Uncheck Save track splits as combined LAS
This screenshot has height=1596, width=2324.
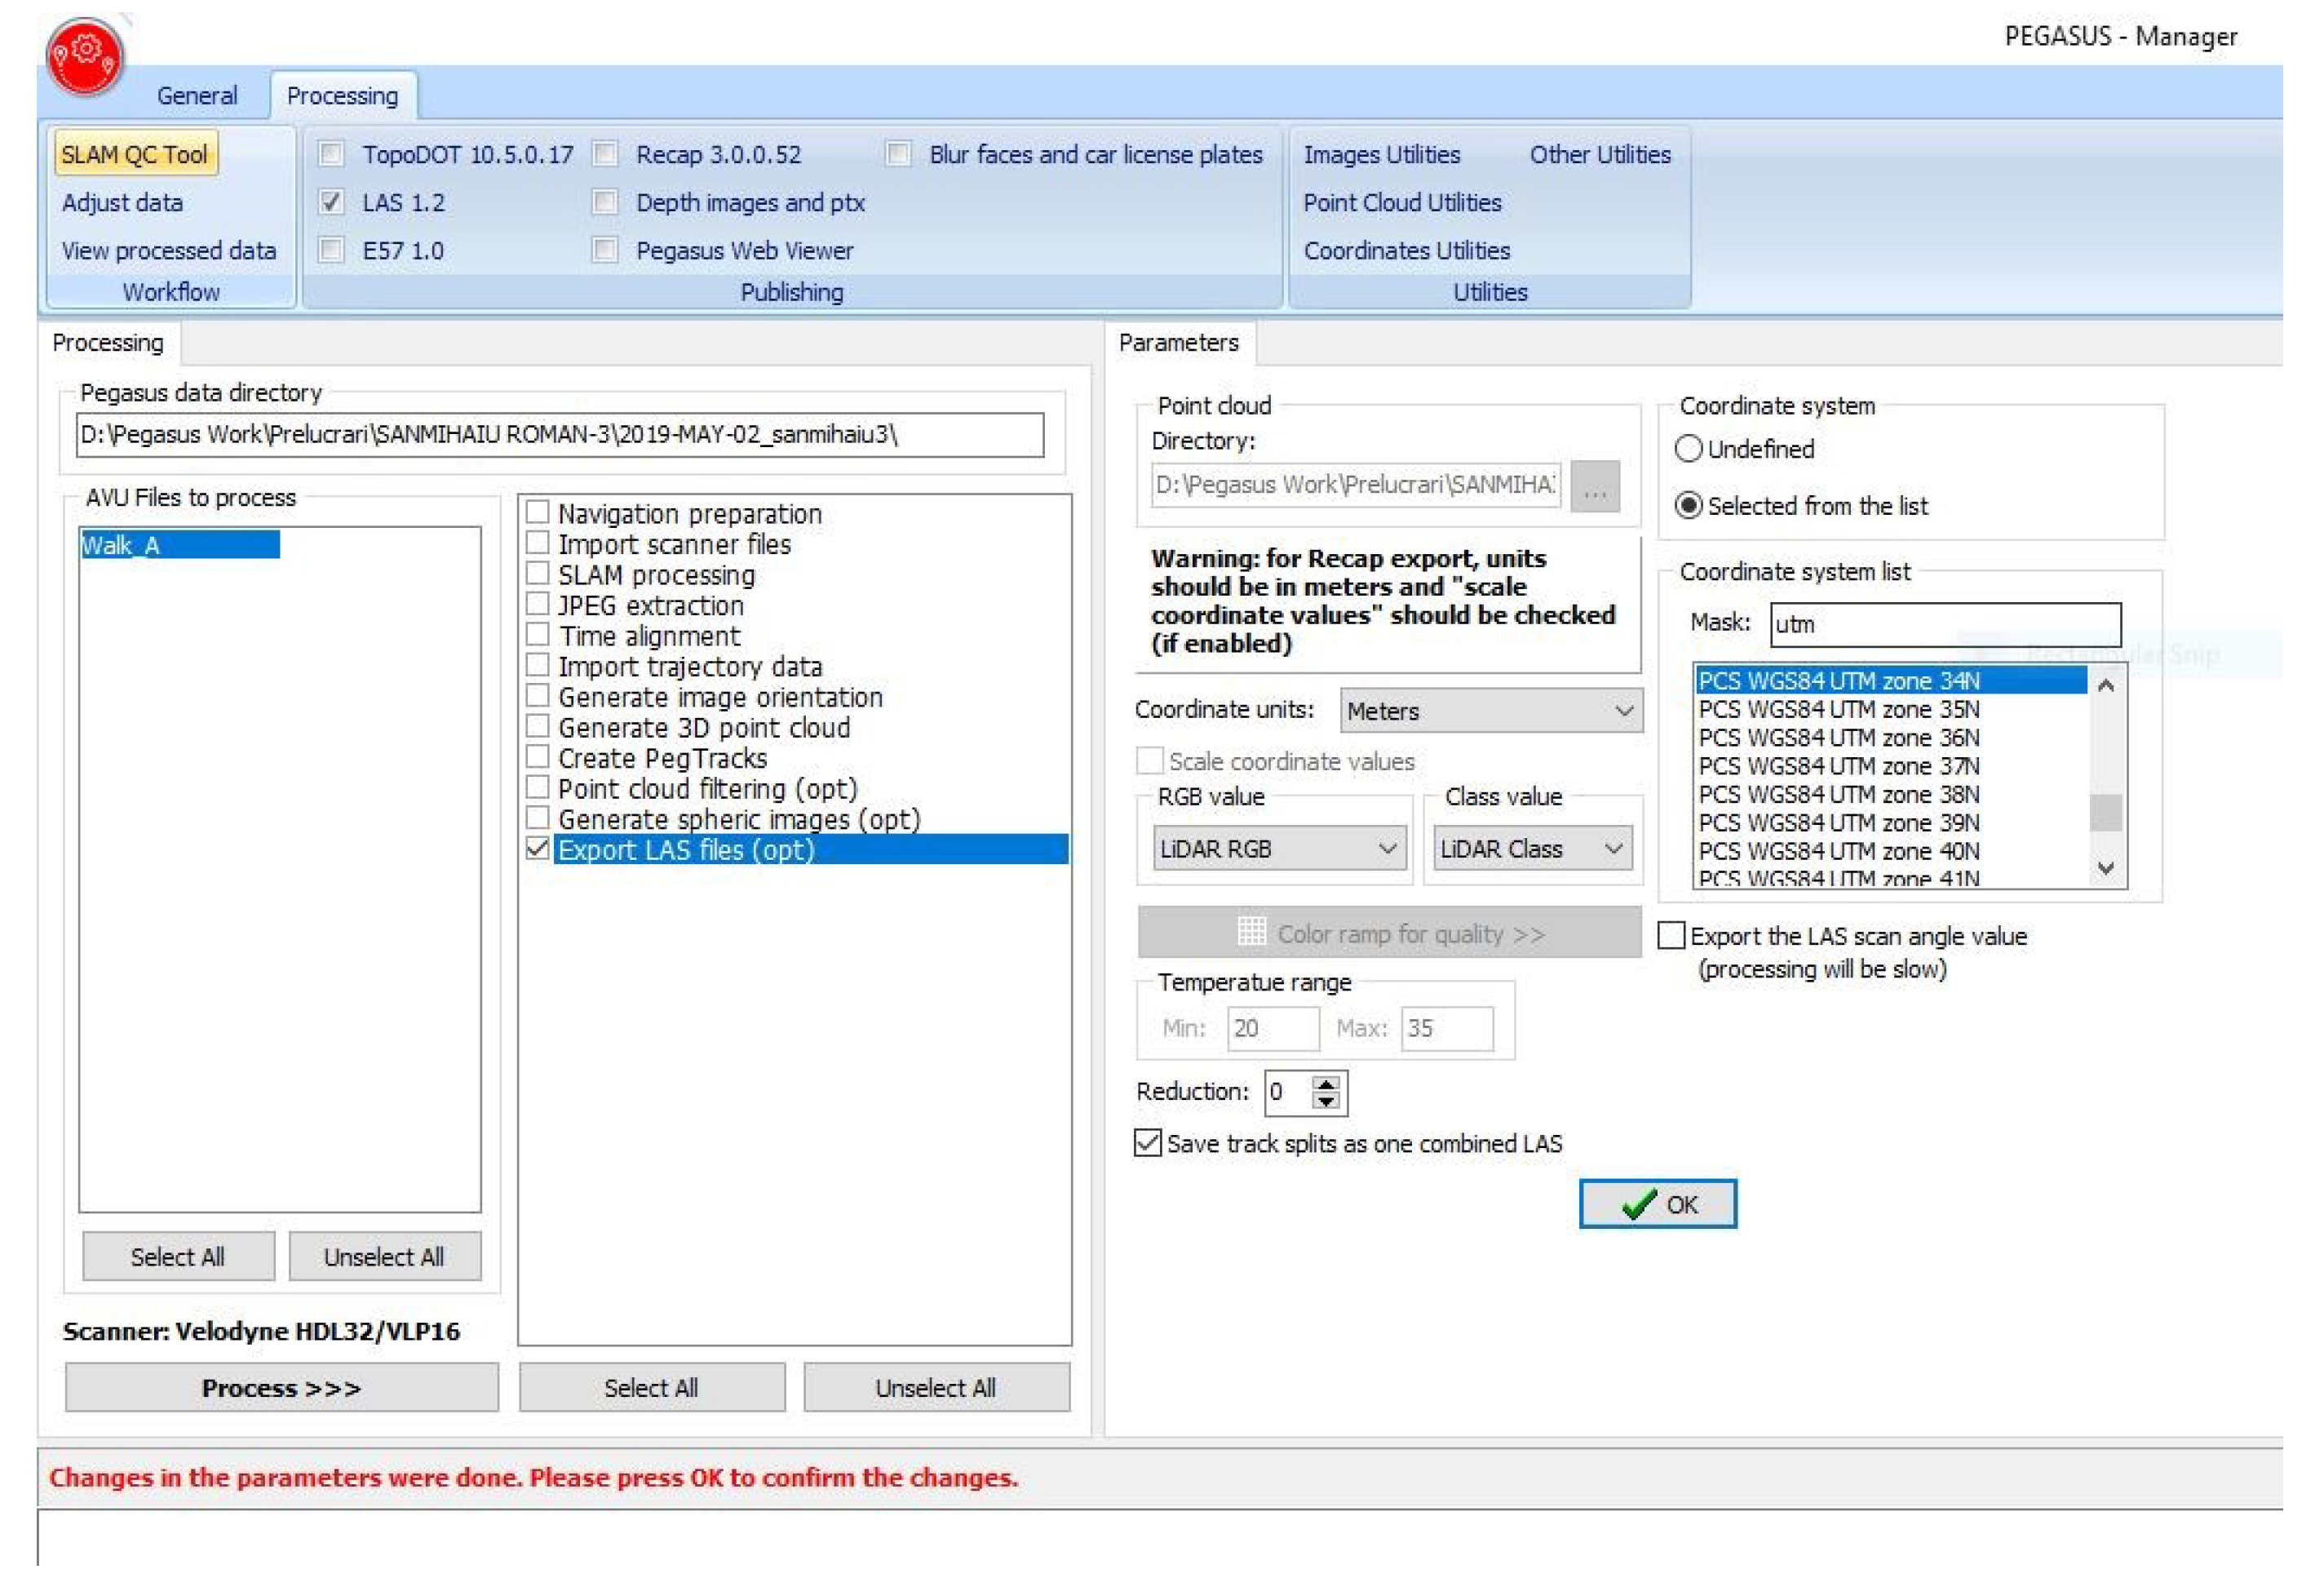tap(1148, 1142)
